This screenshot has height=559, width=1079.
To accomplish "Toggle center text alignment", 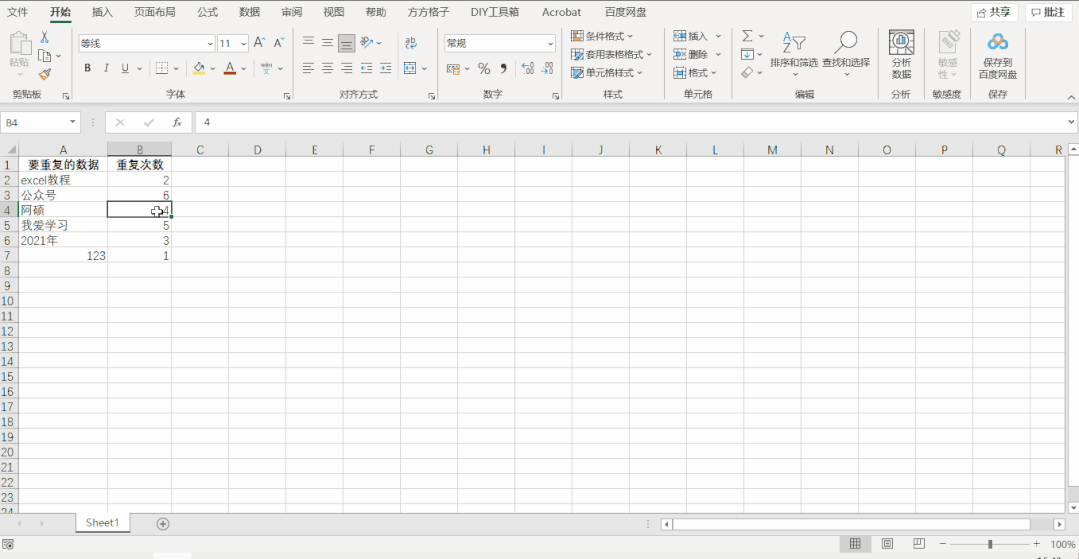I will coord(328,68).
